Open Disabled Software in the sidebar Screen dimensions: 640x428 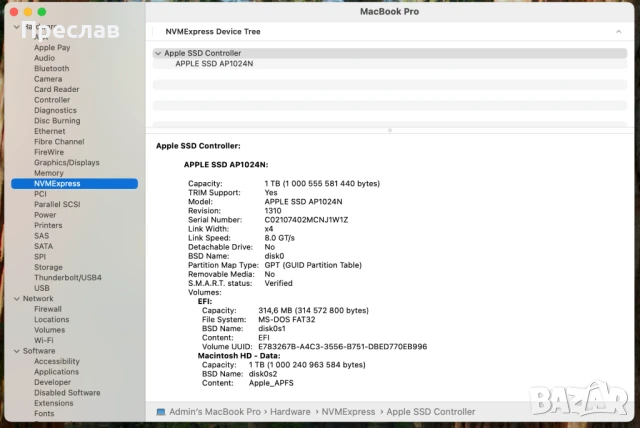pyautogui.click(x=67, y=393)
